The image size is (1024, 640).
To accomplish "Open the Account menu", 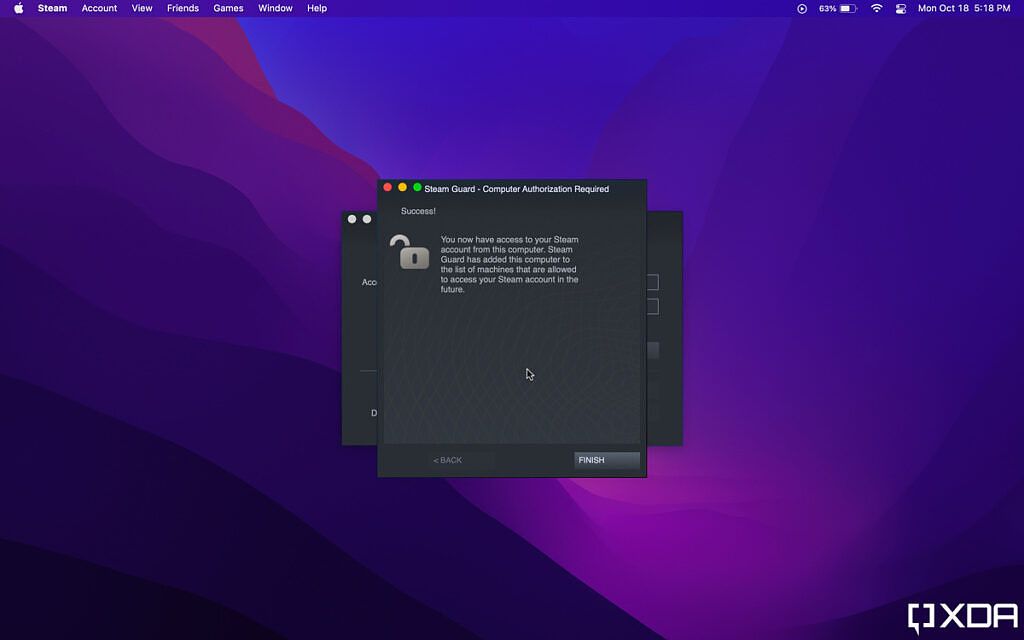I will pyautogui.click(x=99, y=8).
